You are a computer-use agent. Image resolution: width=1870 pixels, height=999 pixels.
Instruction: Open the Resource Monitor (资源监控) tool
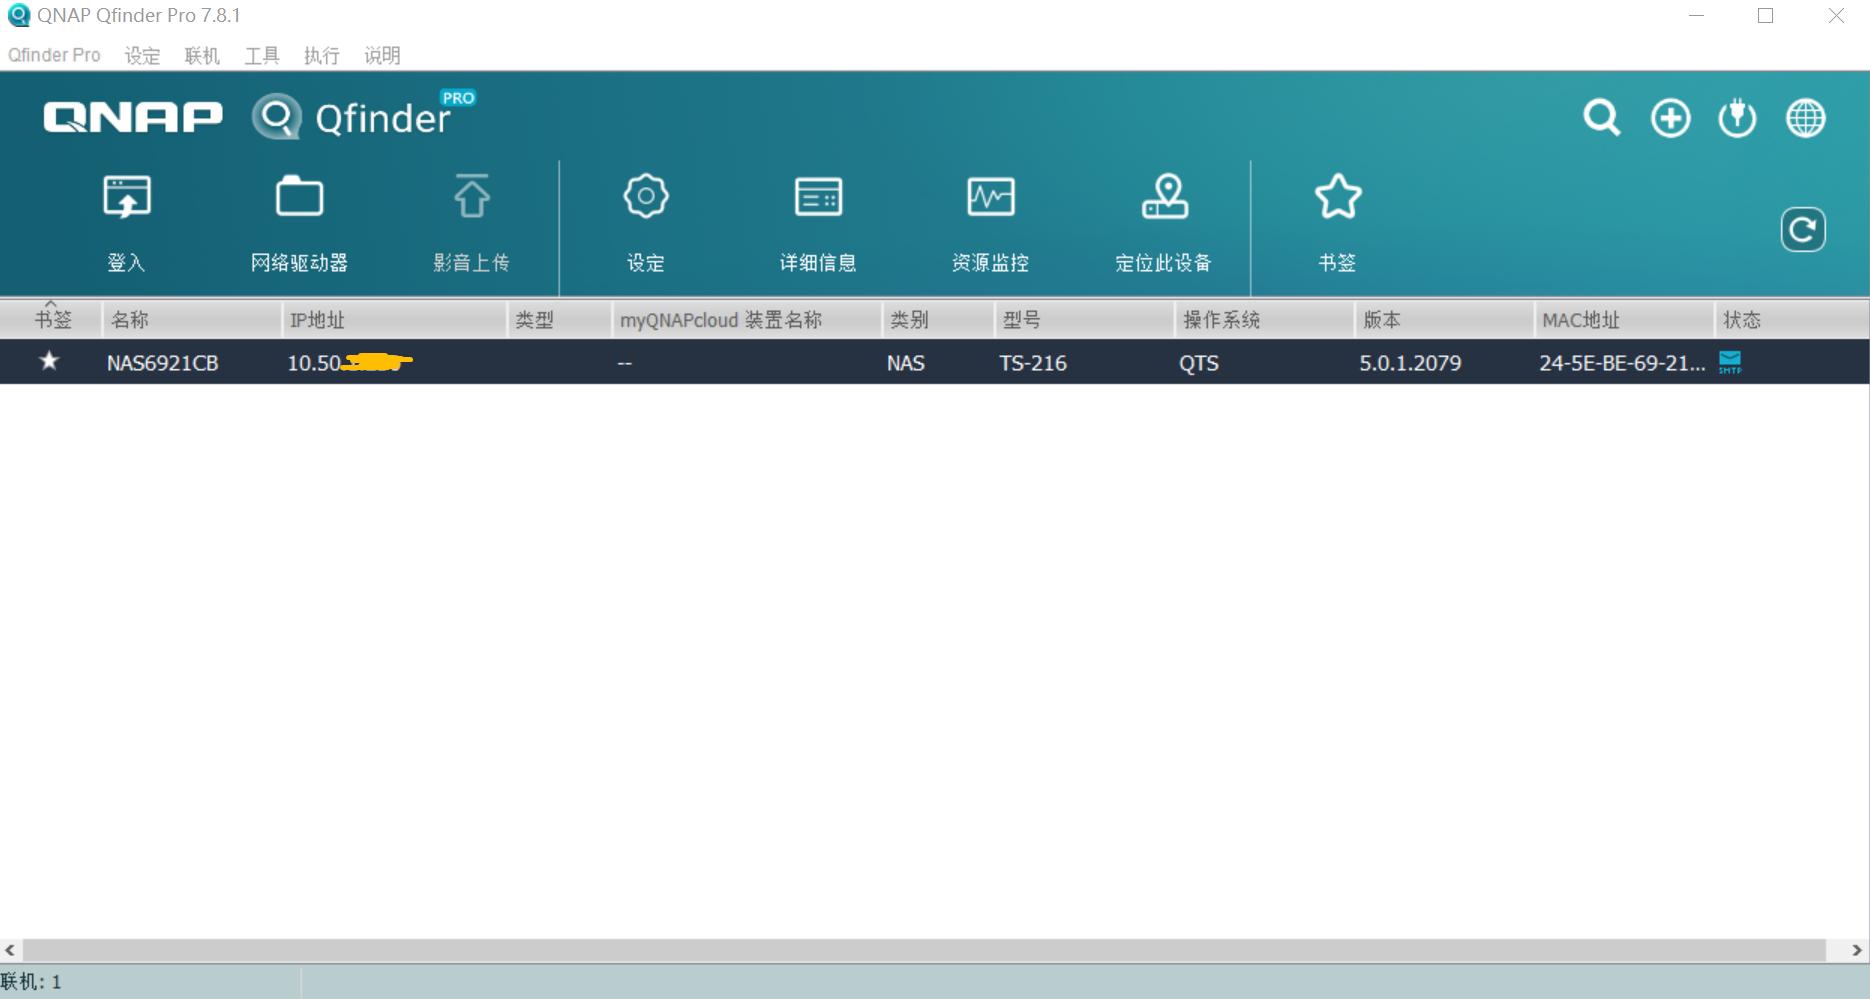tap(990, 197)
